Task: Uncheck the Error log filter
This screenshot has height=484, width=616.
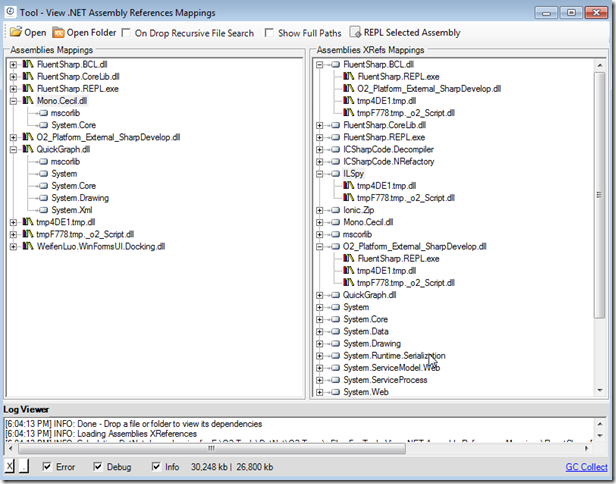Action: 47,466
